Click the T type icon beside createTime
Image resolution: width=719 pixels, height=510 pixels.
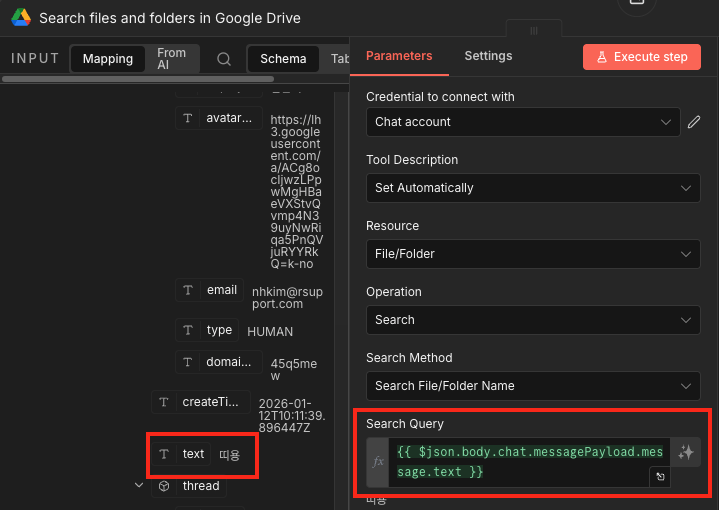coord(164,402)
